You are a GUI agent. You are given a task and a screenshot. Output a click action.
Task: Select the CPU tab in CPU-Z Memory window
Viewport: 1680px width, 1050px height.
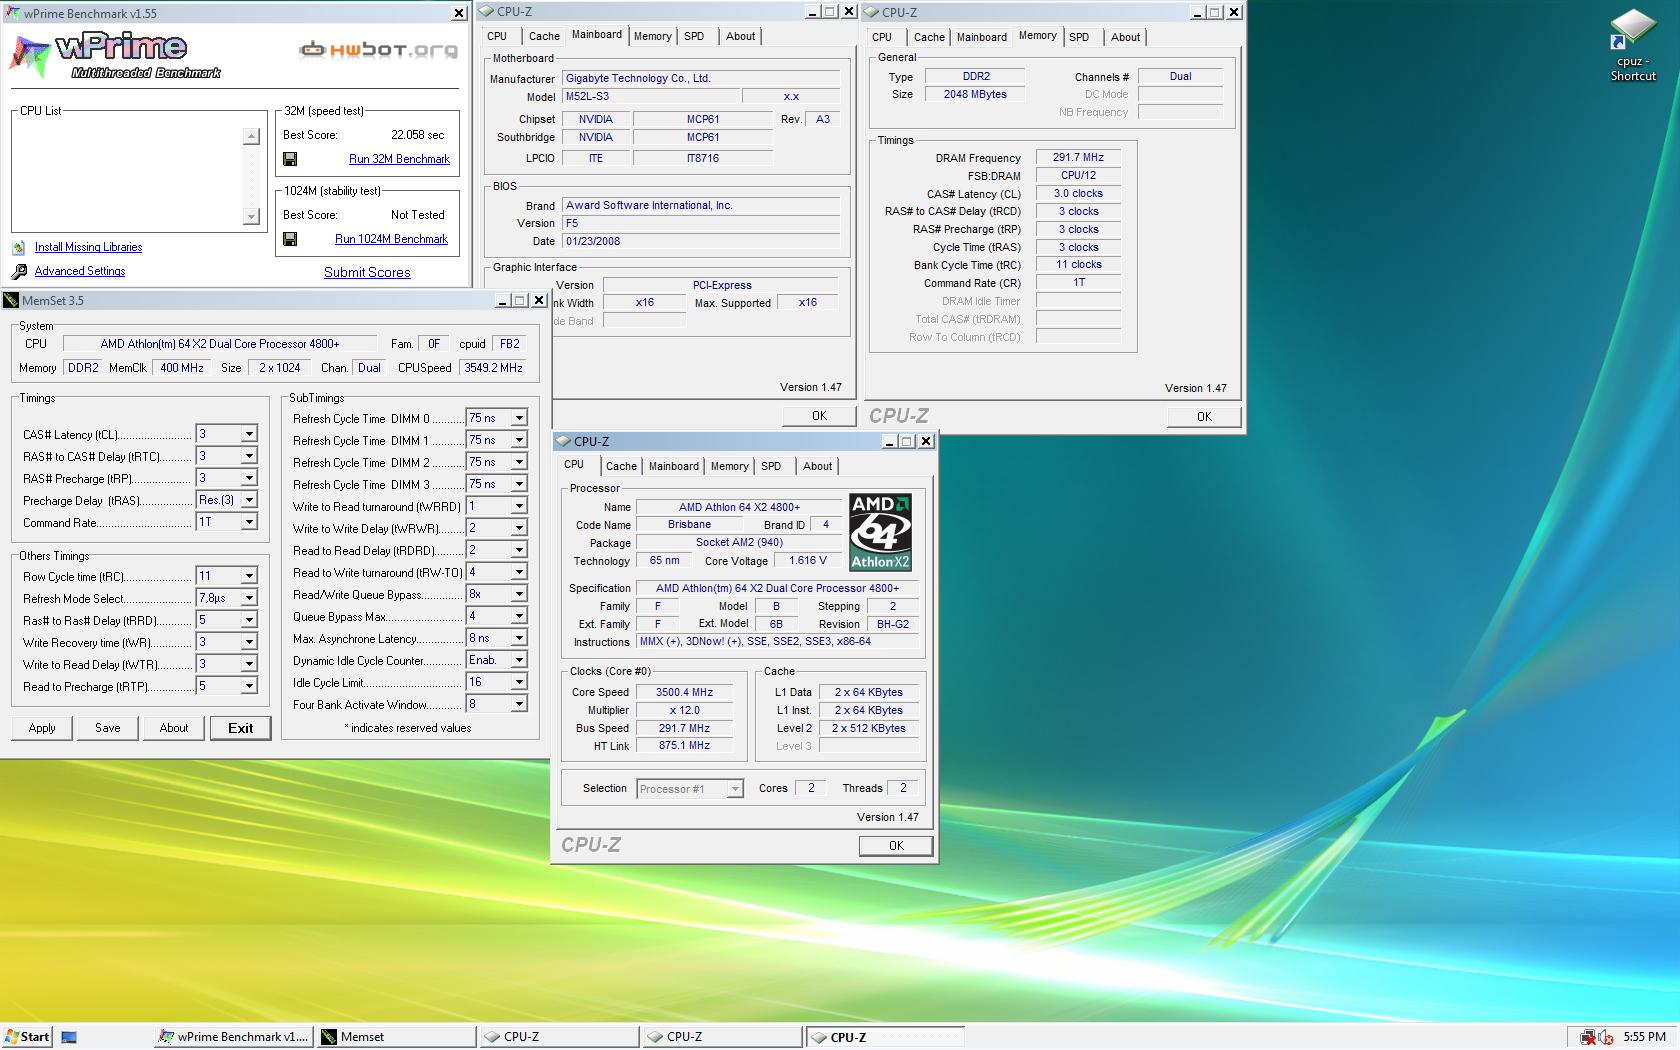pos(882,37)
